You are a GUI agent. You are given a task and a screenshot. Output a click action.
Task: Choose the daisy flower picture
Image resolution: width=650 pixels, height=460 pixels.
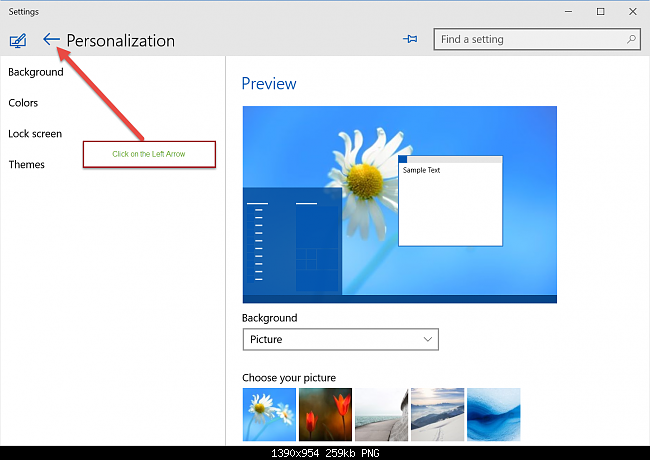(269, 414)
